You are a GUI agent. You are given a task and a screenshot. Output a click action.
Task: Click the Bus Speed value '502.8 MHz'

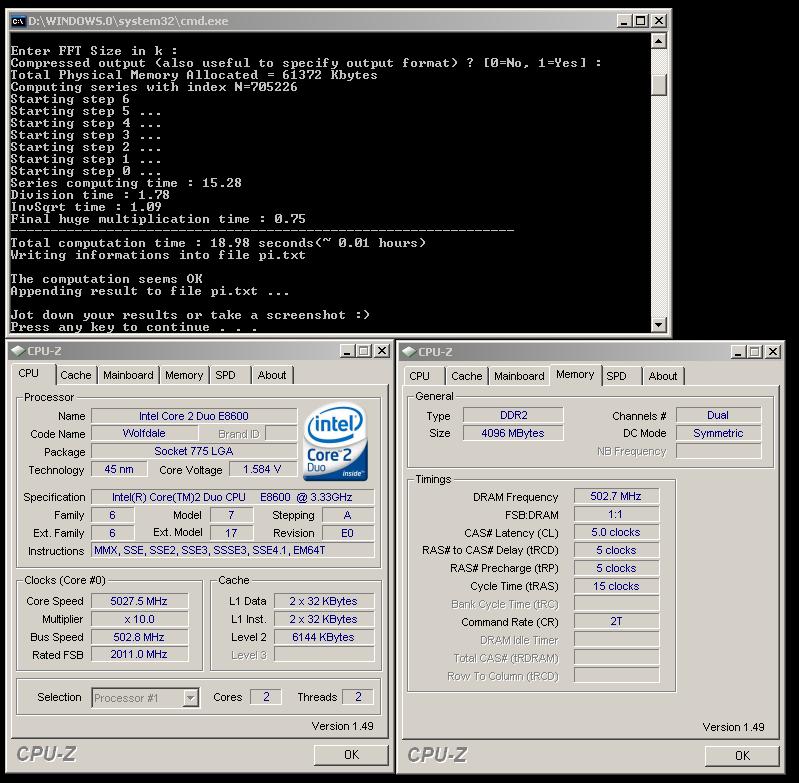pyautogui.click(x=140, y=637)
